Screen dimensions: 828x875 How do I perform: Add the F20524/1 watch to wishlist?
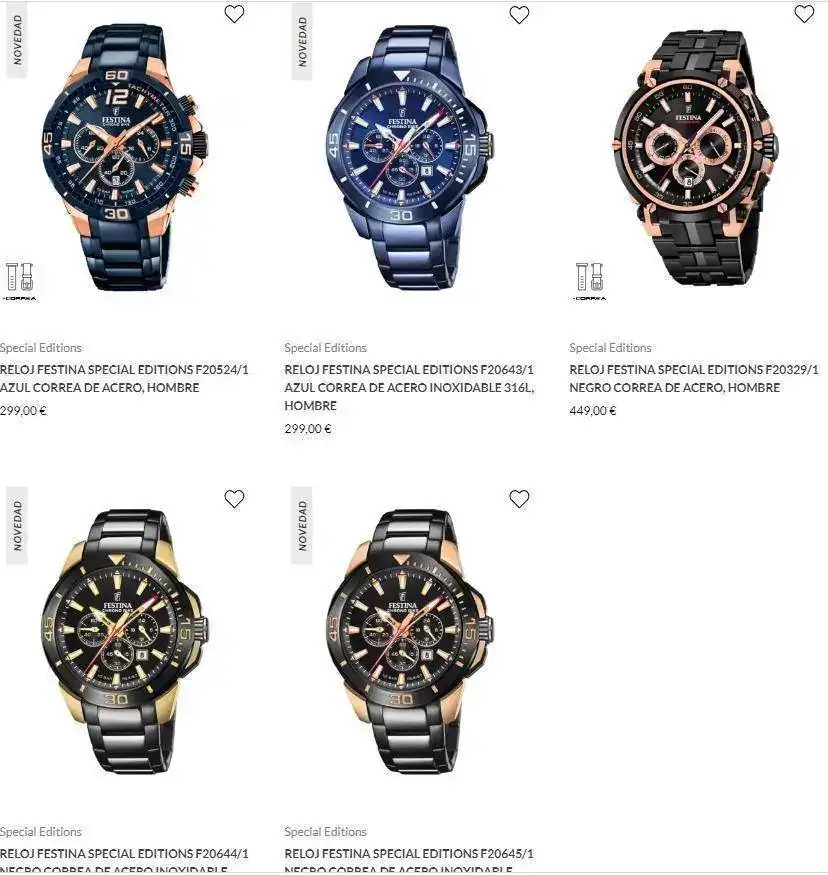pyautogui.click(x=234, y=14)
